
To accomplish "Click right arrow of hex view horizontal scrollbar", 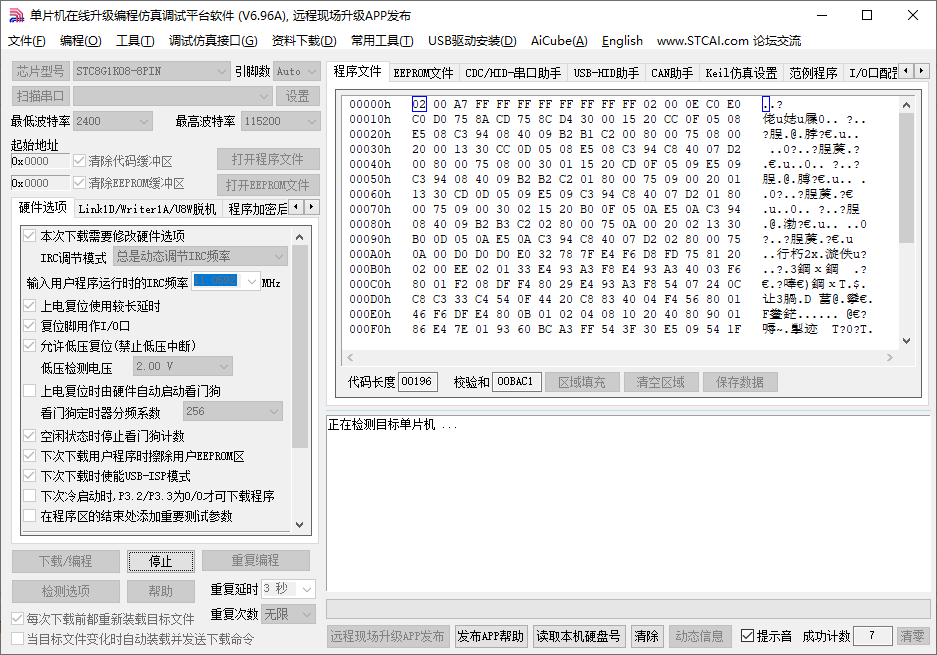I will [893, 357].
